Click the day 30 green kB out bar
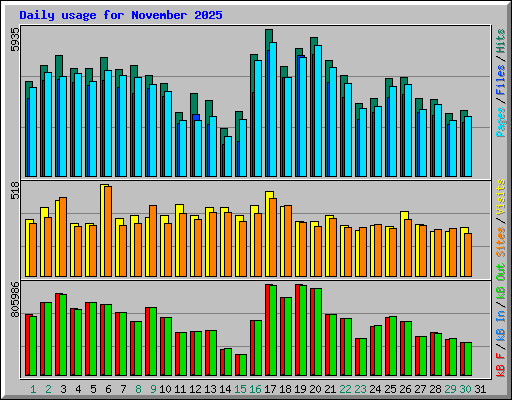512x400 pixels. click(x=468, y=359)
